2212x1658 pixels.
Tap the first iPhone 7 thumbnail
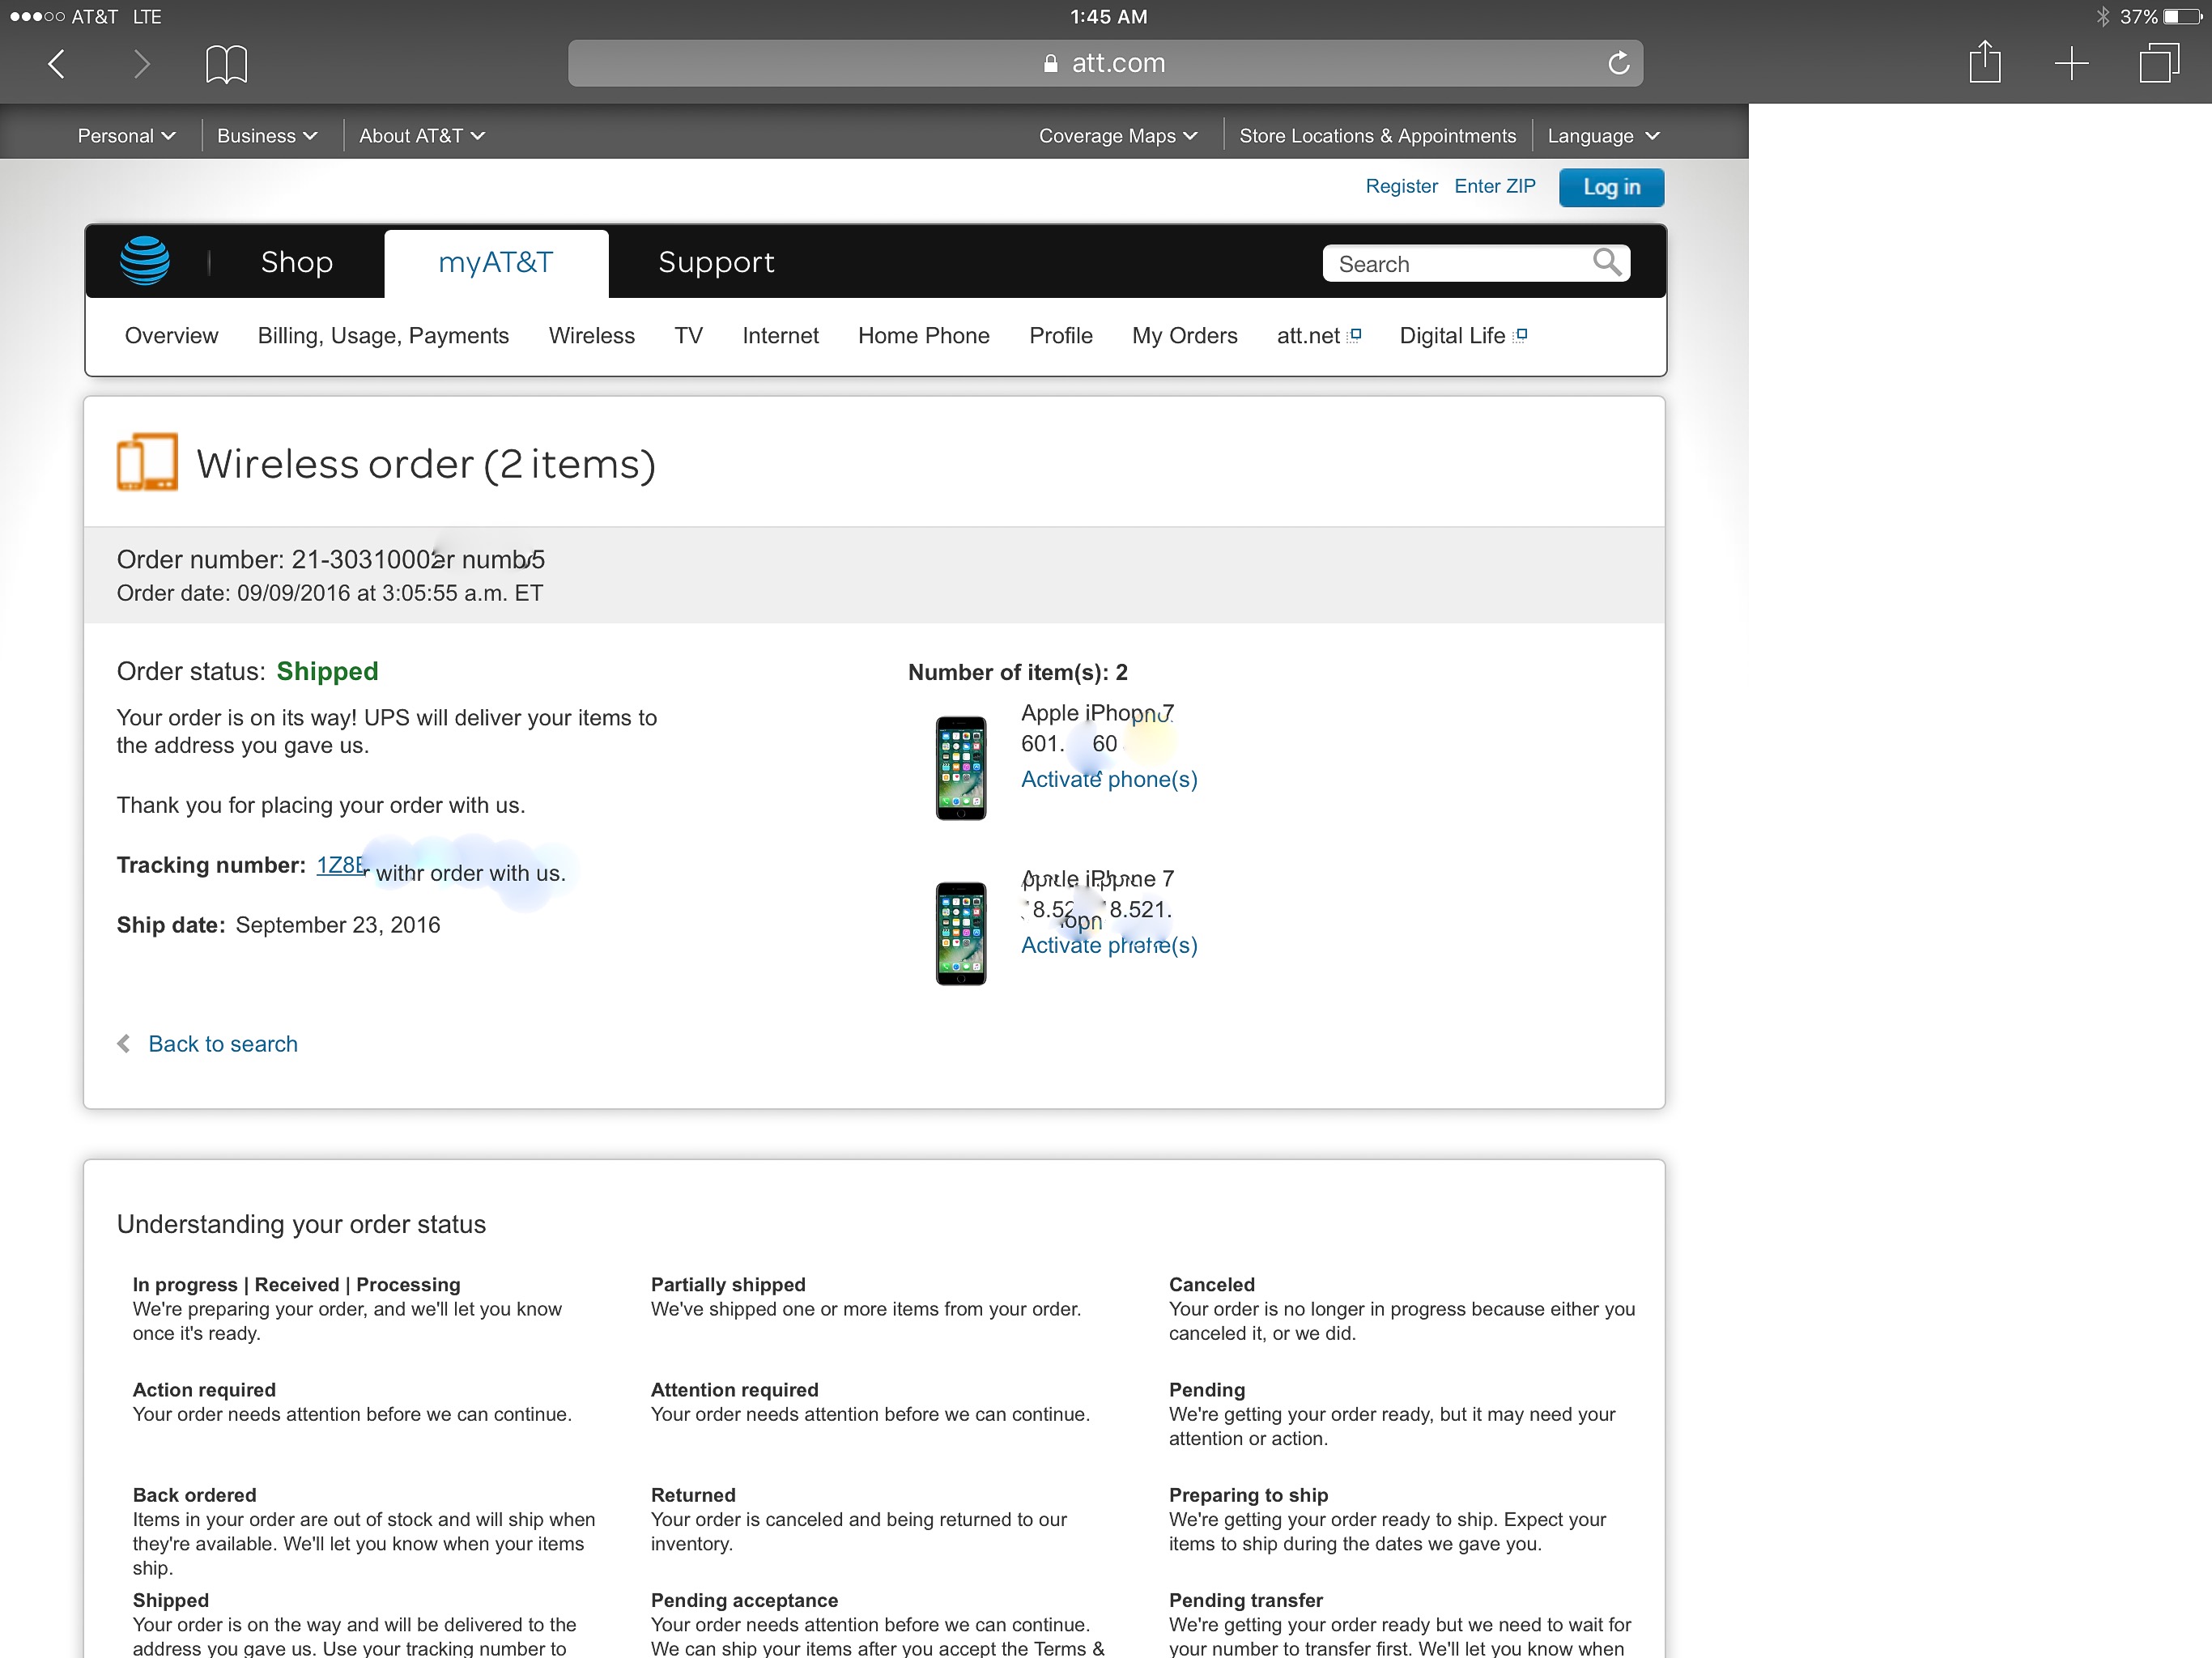click(x=960, y=768)
